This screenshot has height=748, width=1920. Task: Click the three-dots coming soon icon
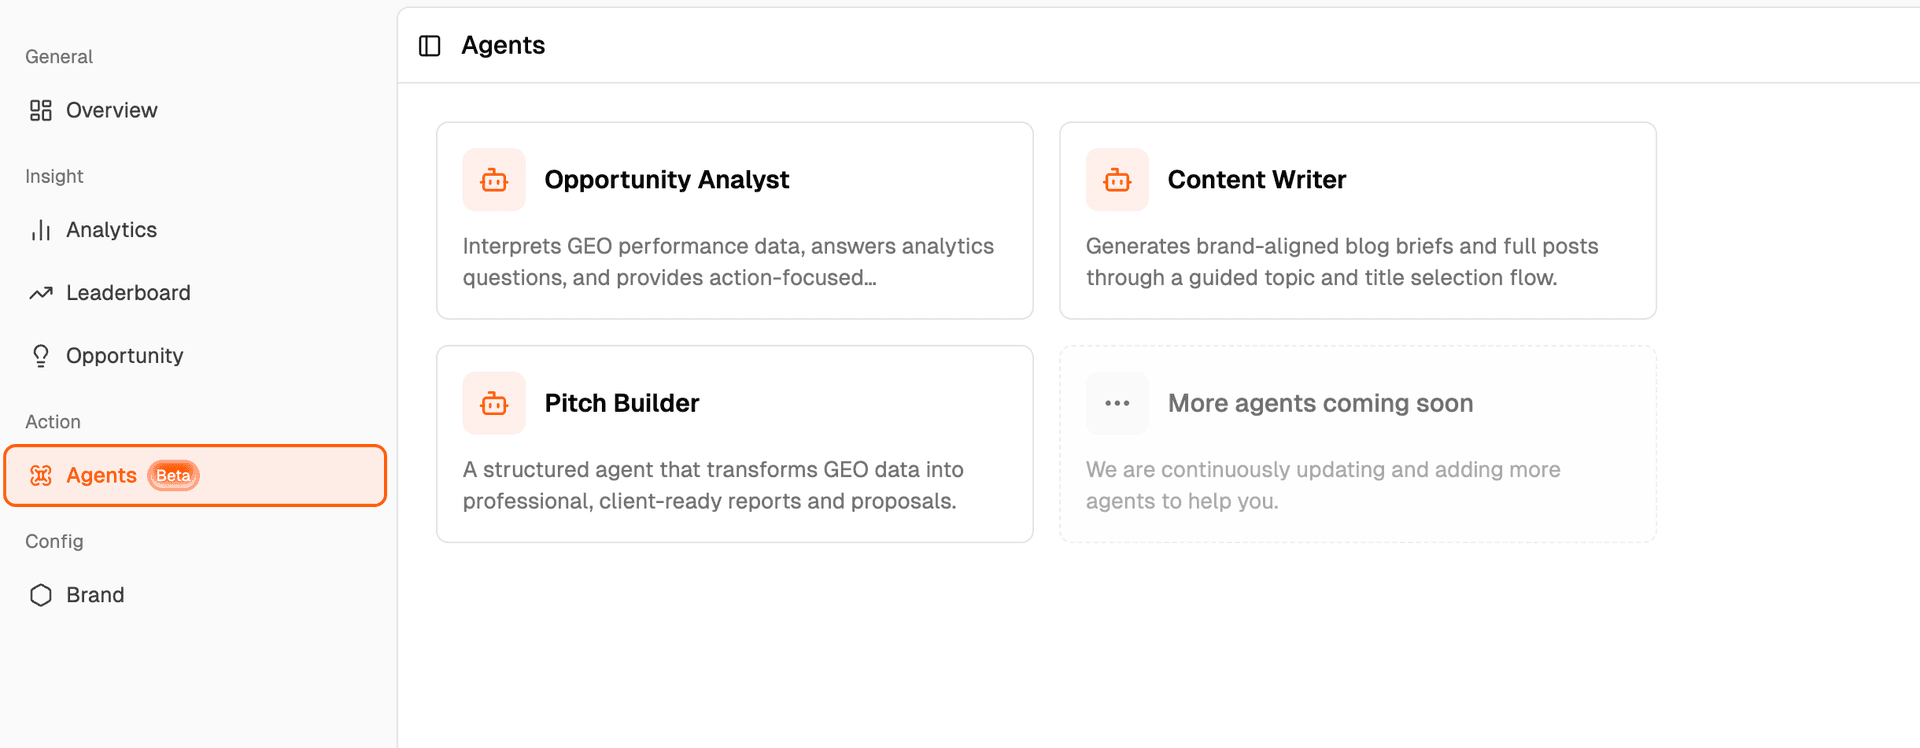click(x=1117, y=403)
